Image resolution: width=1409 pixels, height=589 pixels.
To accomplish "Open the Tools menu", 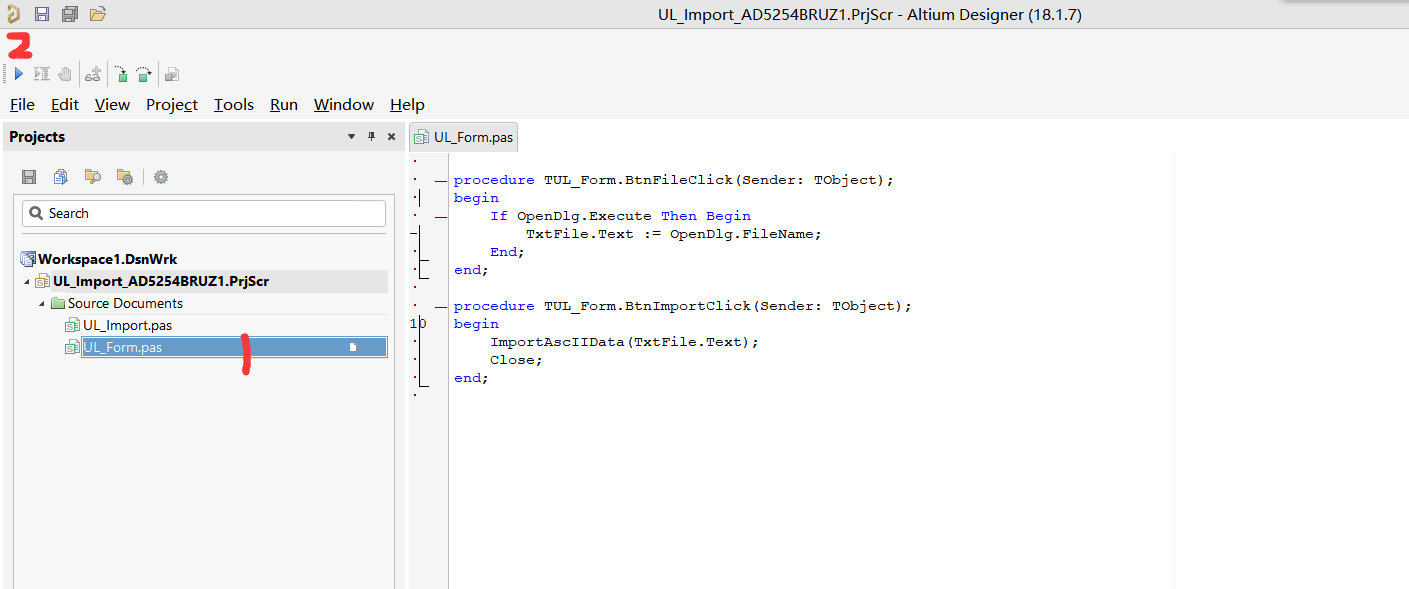I will coord(233,104).
